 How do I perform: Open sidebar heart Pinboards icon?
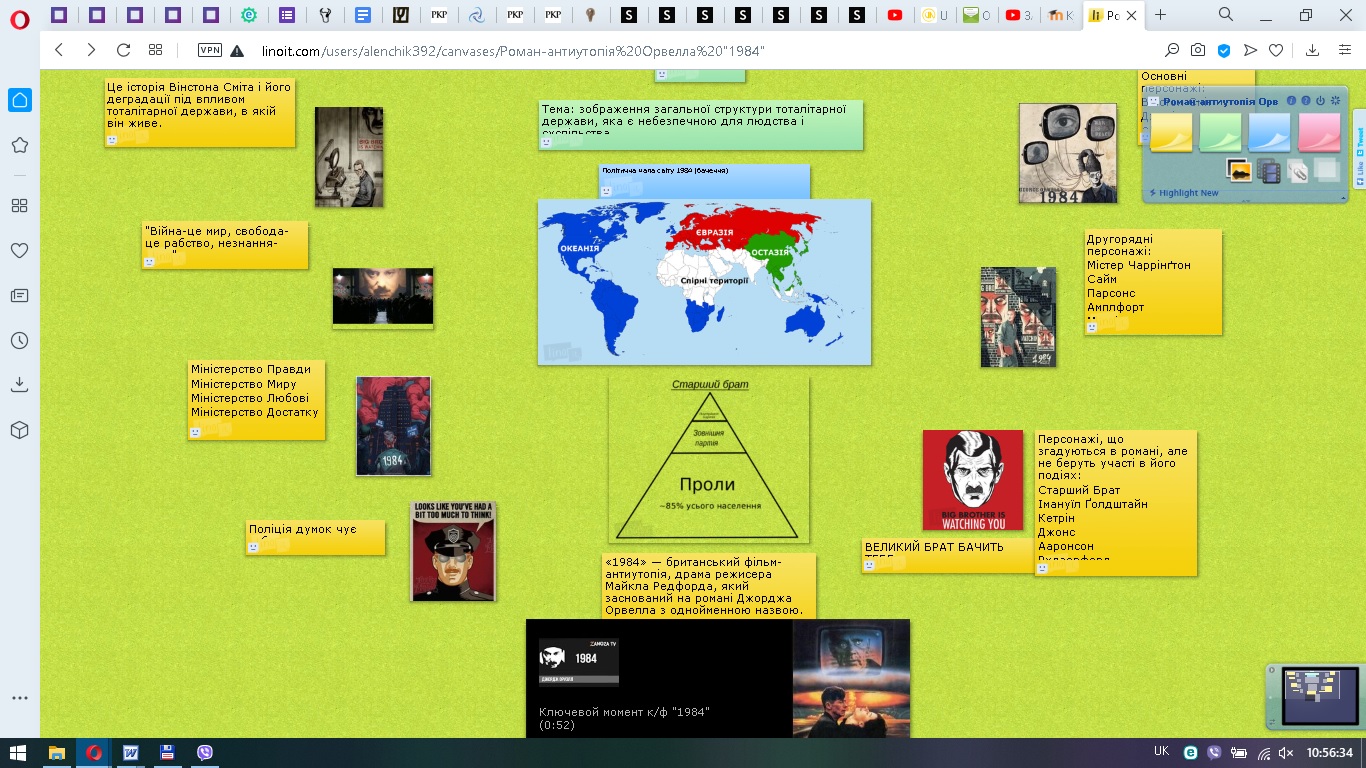19,250
